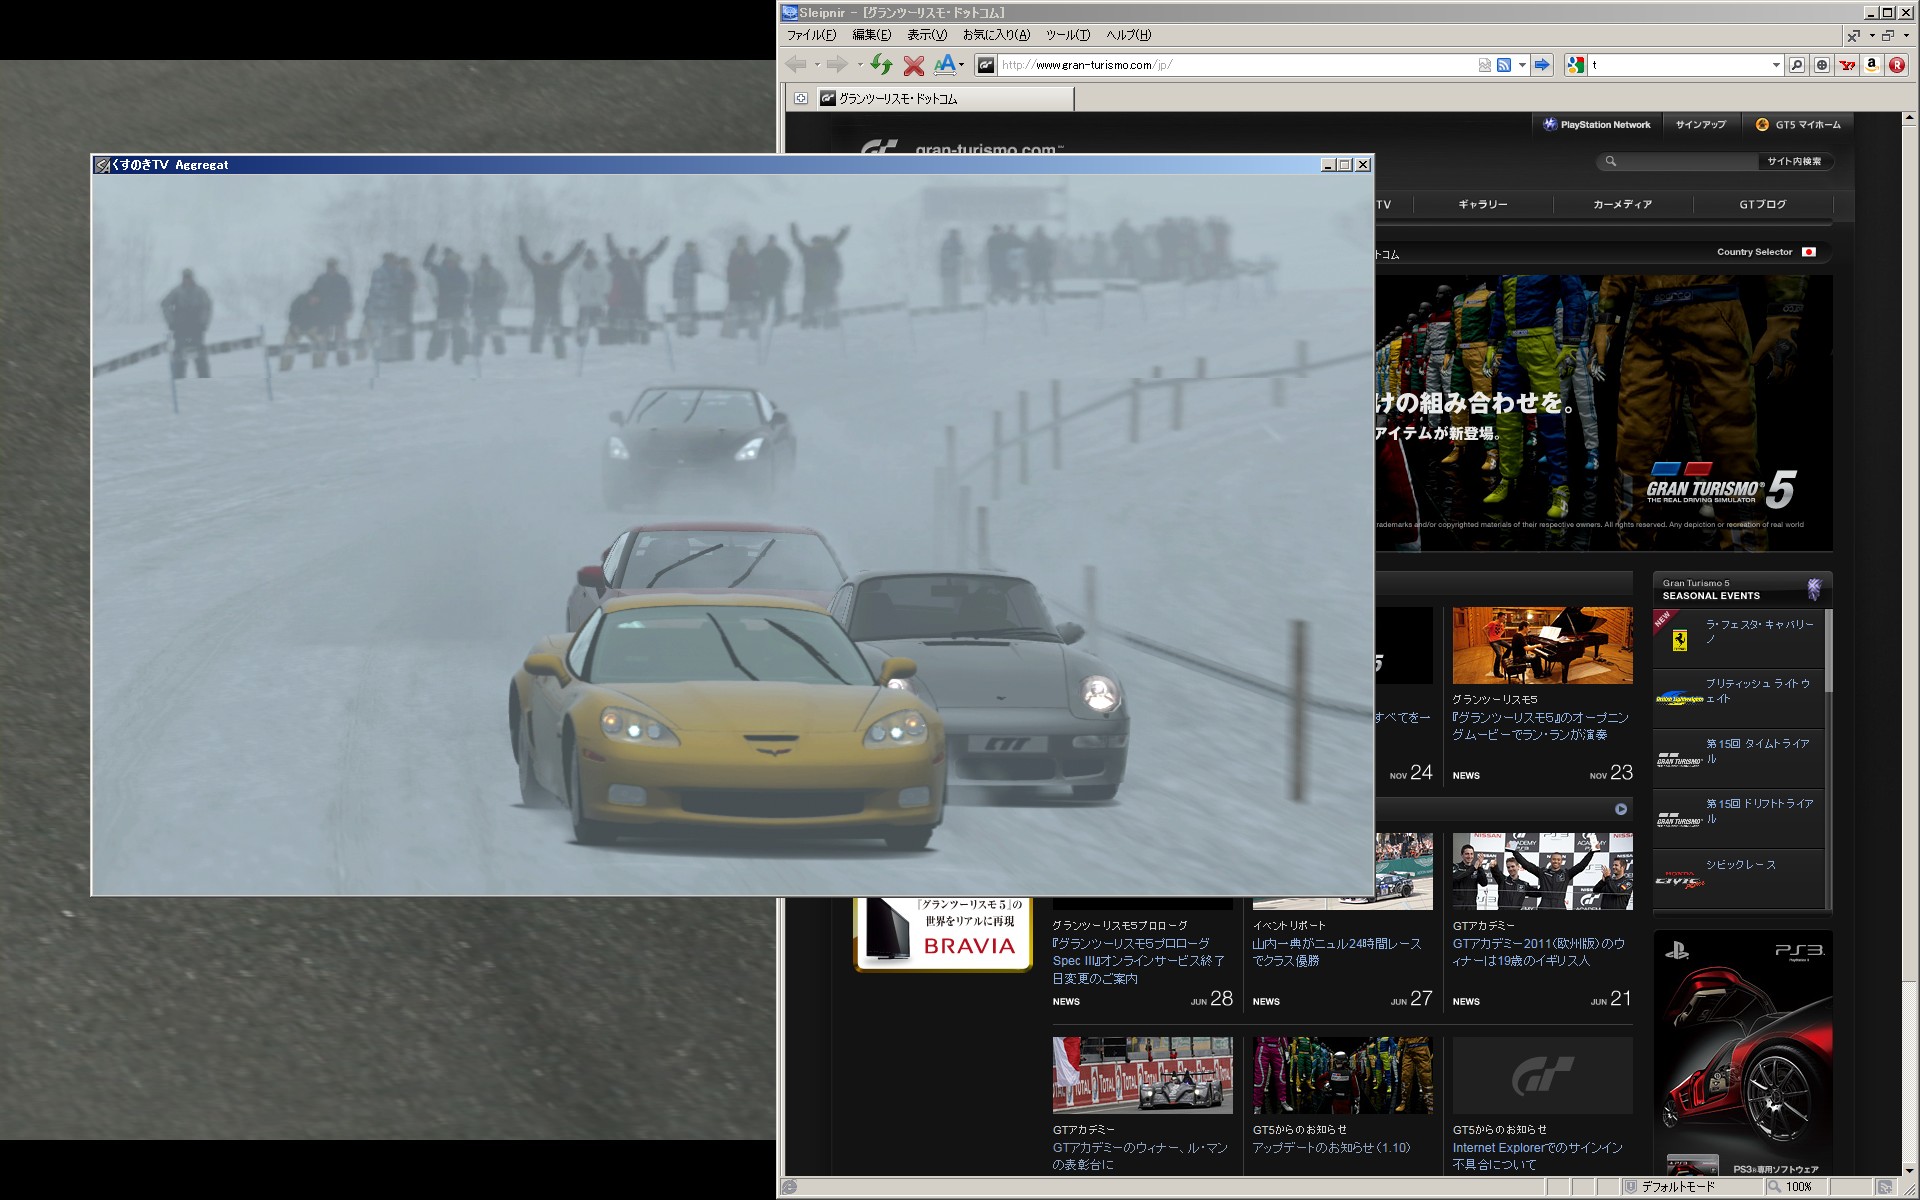Image resolution: width=1920 pixels, height=1200 pixels.
Task: Open the お気に入り(A) menu
Action: (996, 35)
